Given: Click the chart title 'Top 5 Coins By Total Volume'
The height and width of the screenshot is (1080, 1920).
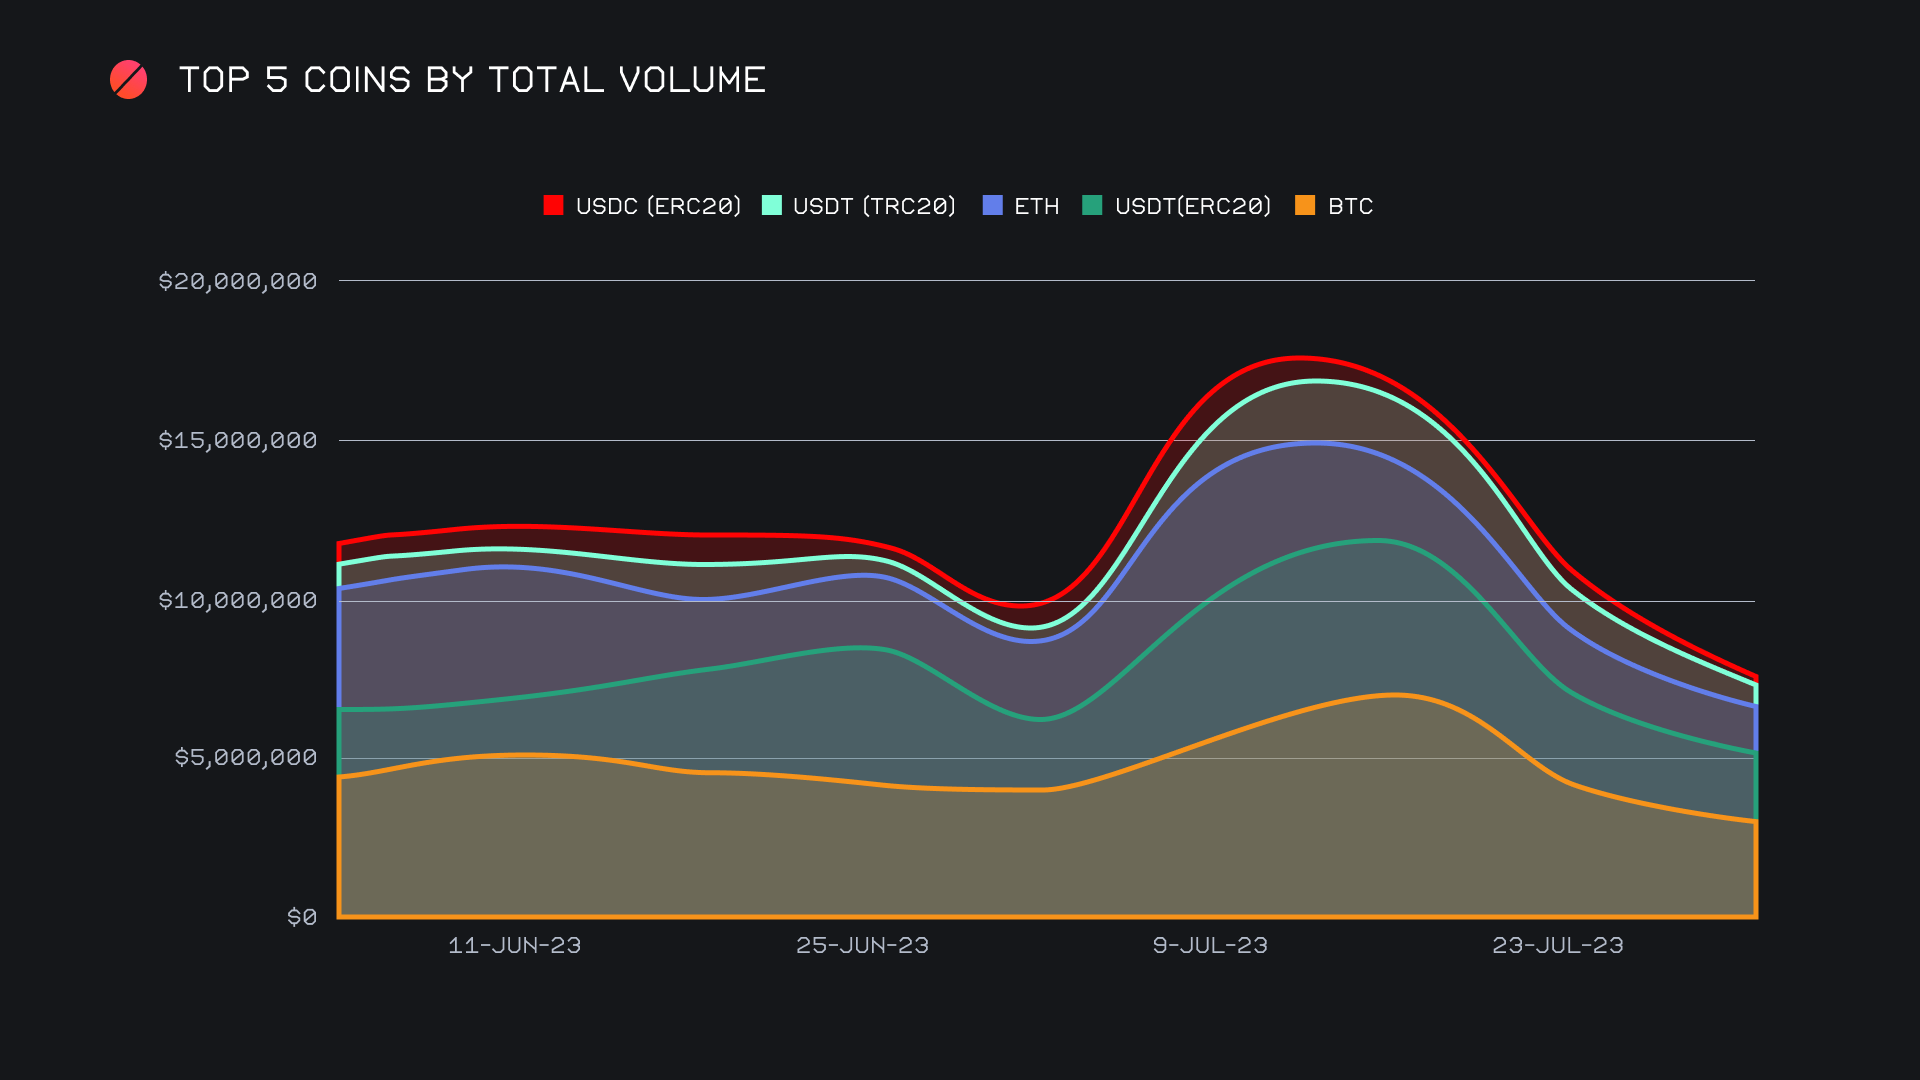Looking at the screenshot, I should tap(472, 80).
